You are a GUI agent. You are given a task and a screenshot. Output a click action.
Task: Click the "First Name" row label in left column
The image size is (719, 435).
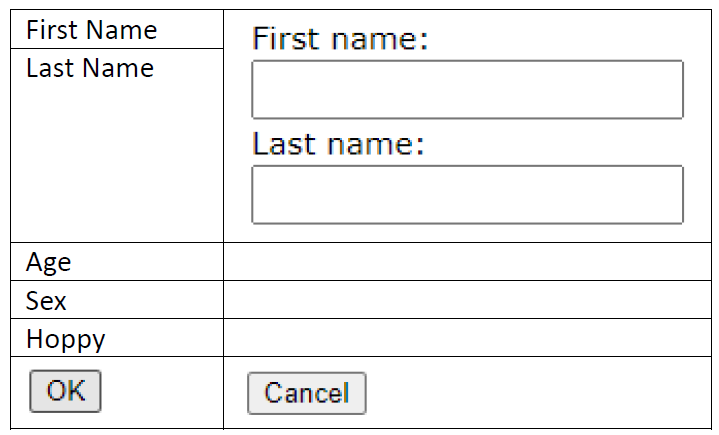pos(91,30)
